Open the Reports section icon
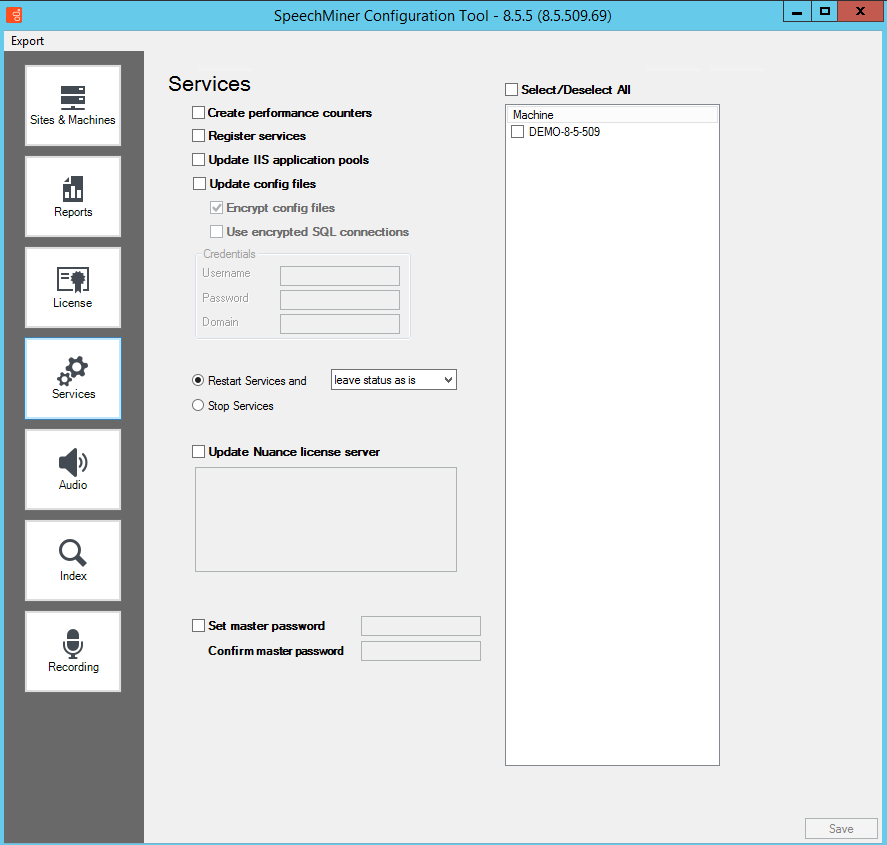Image resolution: width=887 pixels, height=845 pixels. click(73, 197)
